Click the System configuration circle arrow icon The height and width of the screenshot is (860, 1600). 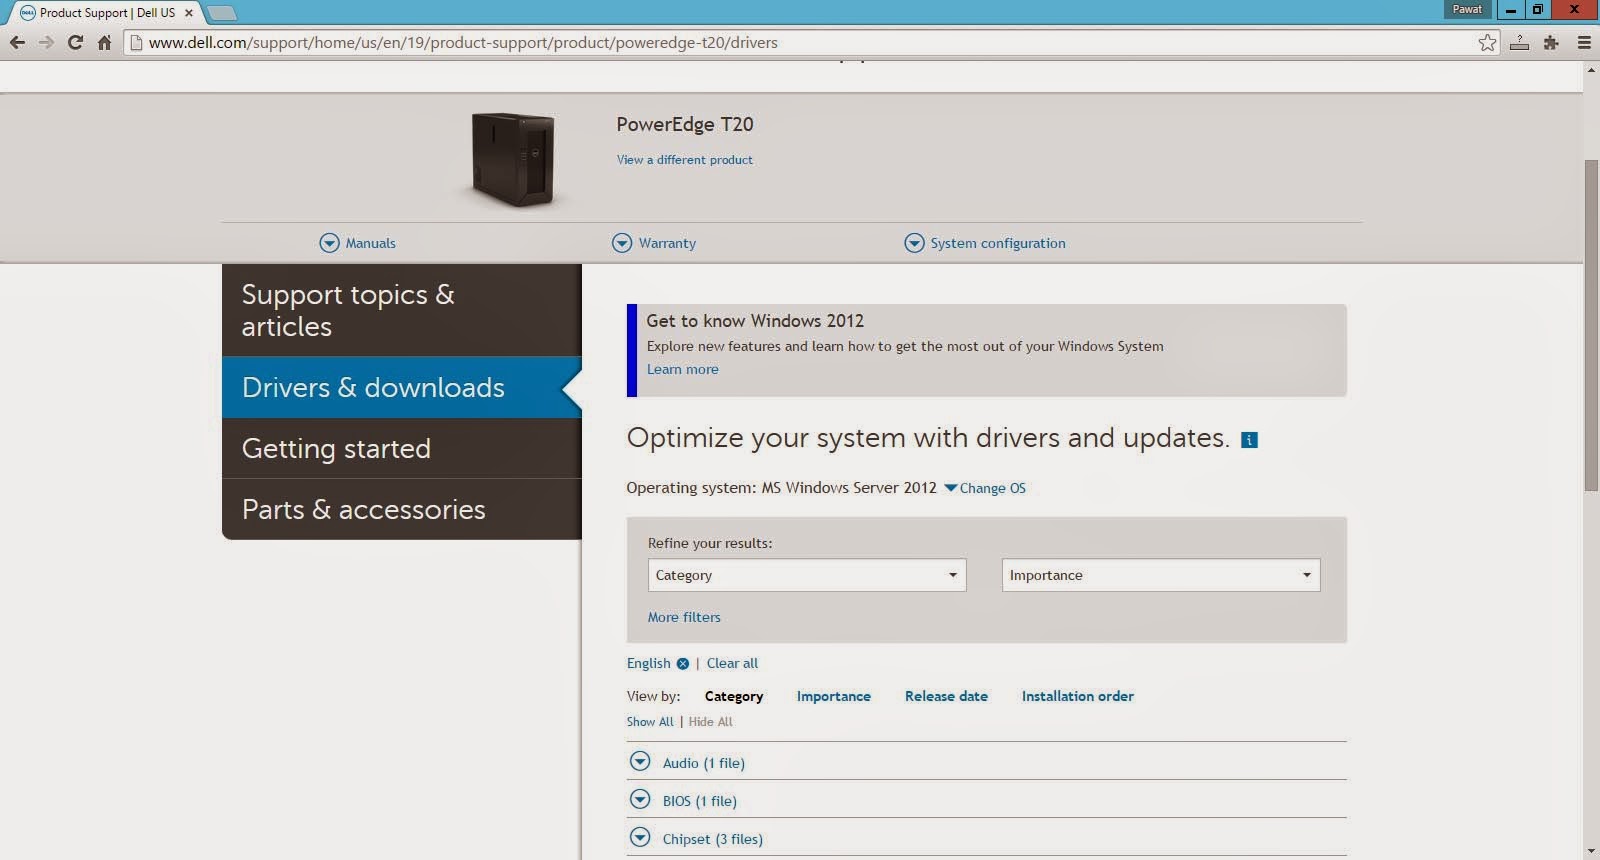click(914, 243)
